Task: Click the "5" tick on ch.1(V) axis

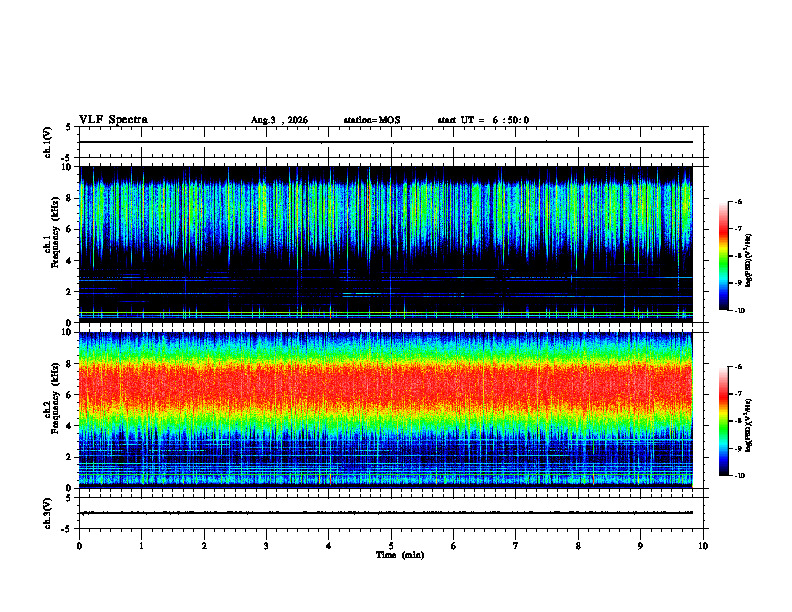Action: [x=69, y=127]
